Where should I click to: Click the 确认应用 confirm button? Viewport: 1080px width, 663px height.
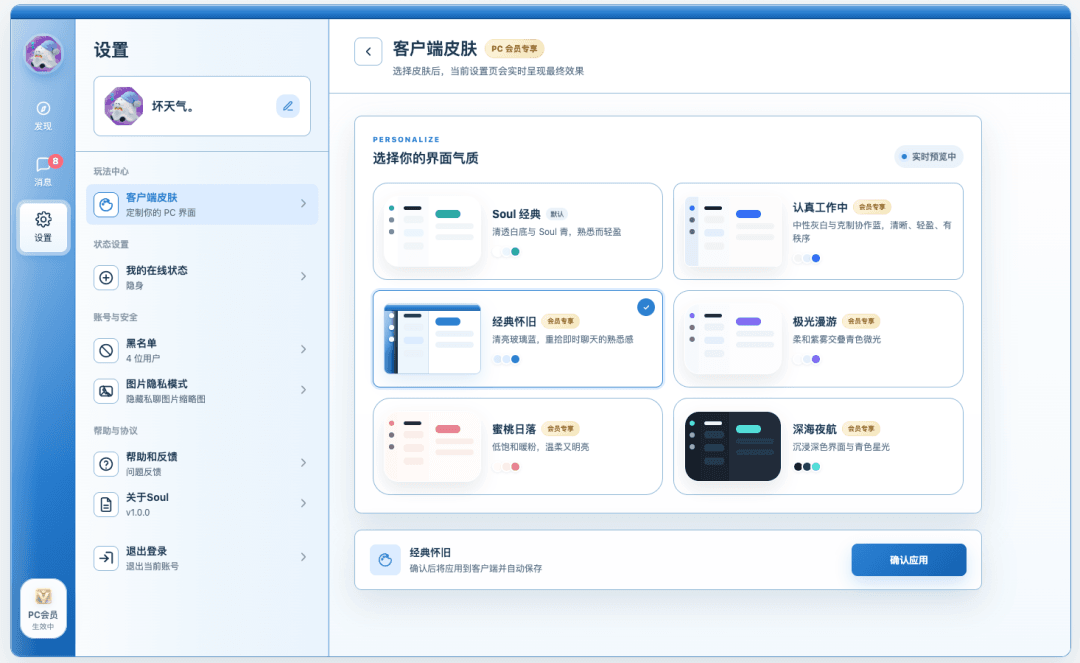(x=908, y=560)
